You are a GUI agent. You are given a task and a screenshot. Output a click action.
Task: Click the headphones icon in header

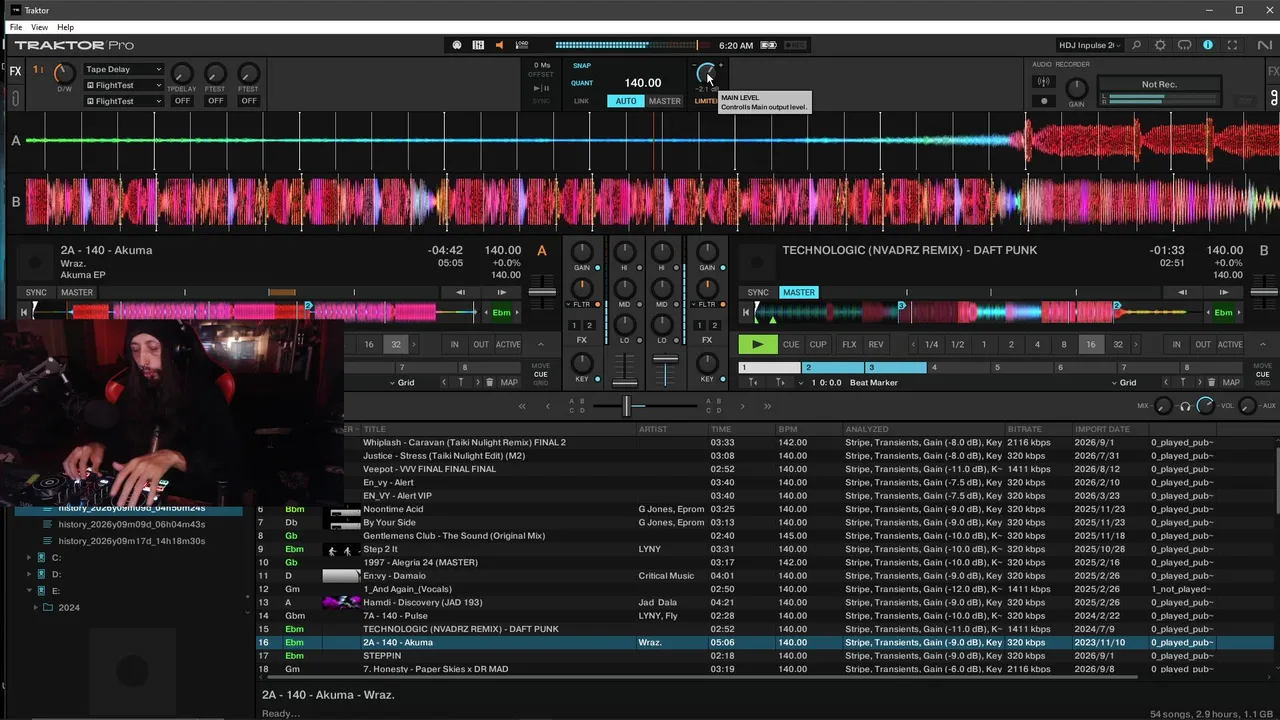1184,45
